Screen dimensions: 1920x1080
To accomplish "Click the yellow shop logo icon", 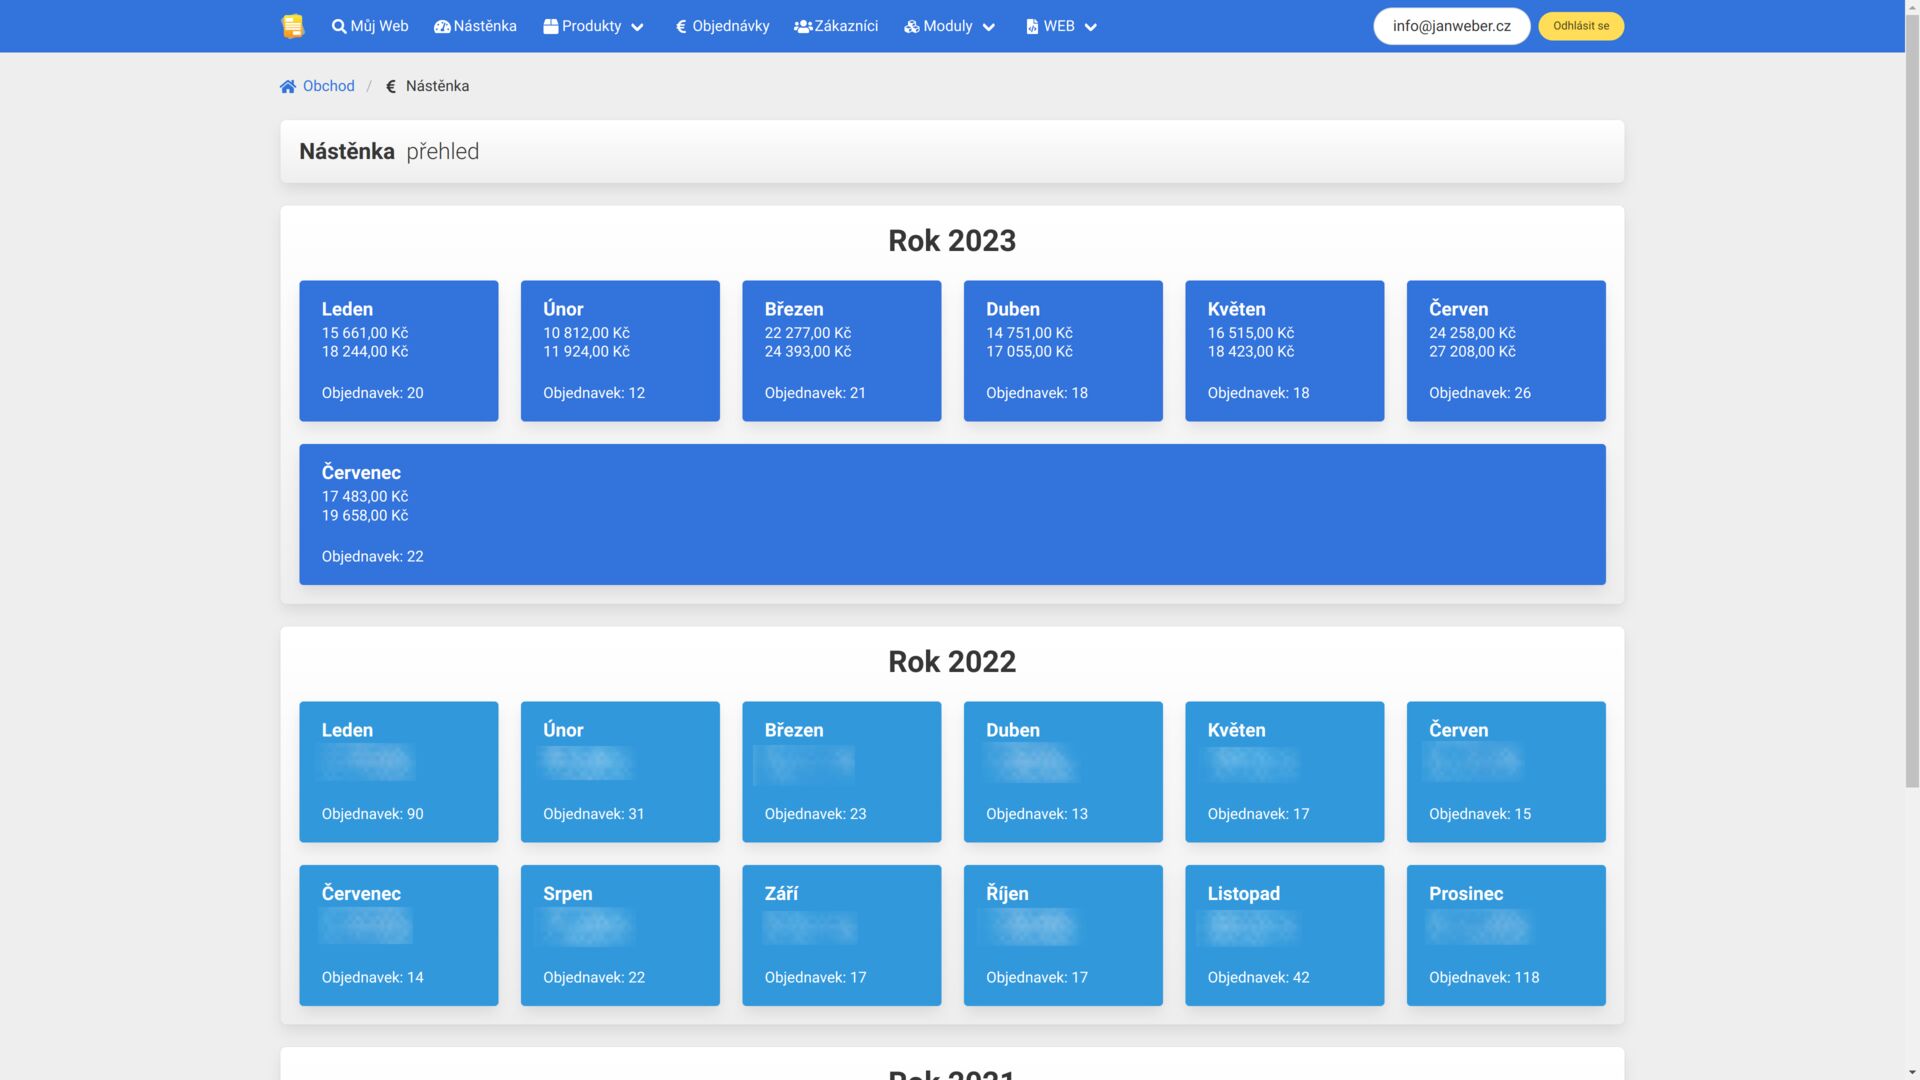I will click(x=292, y=26).
